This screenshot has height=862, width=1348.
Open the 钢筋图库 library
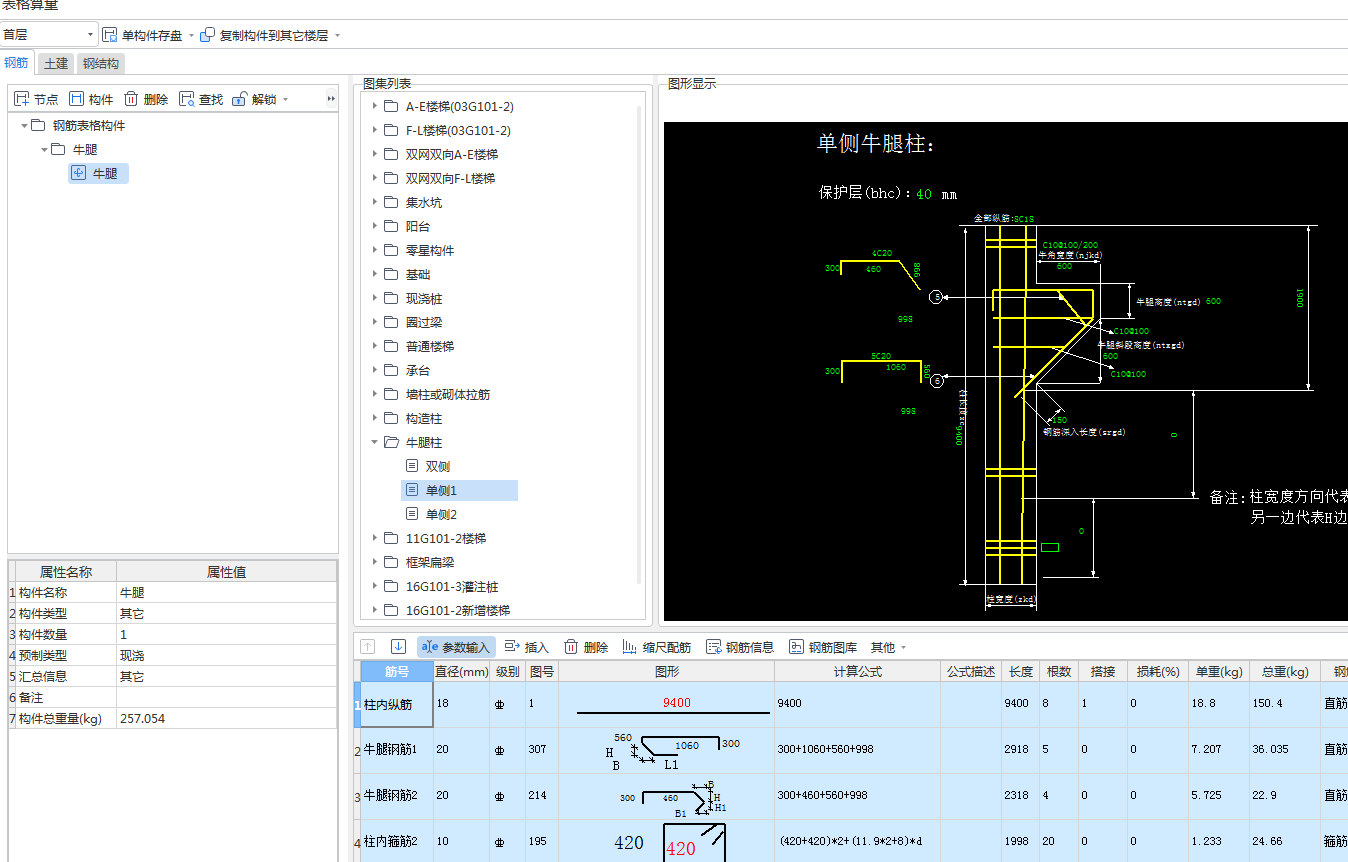tap(823, 647)
